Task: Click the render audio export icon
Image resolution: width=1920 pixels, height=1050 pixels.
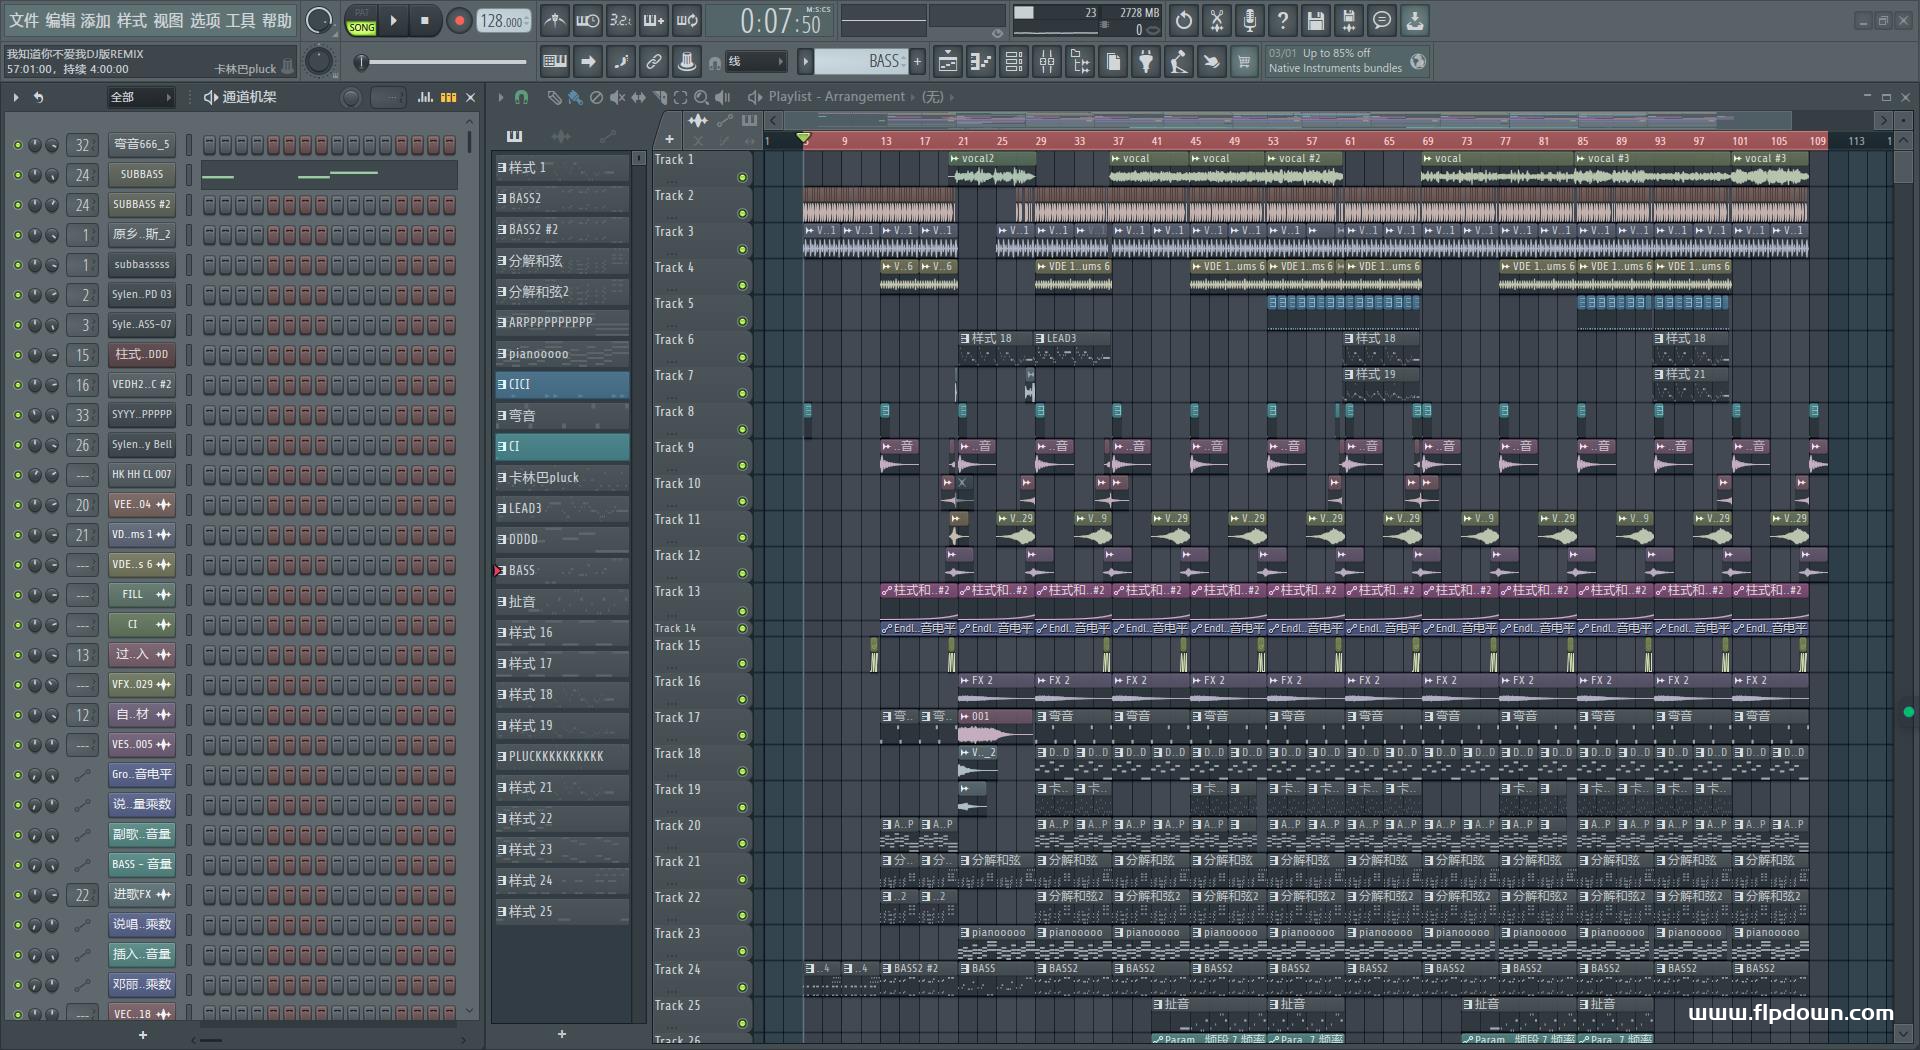Action: [x=1349, y=20]
